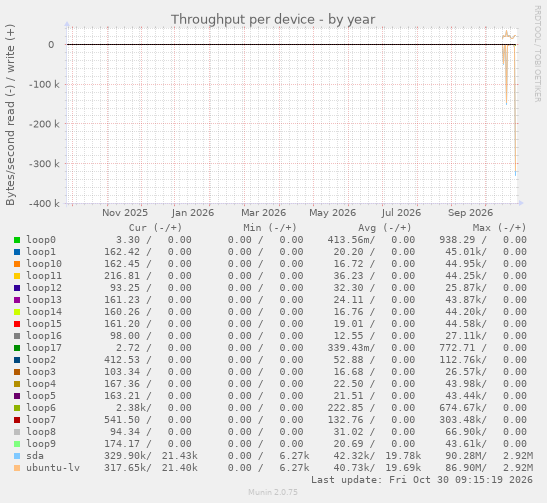Select the 'loop17' device label
The image size is (547, 503).
(x=44, y=348)
